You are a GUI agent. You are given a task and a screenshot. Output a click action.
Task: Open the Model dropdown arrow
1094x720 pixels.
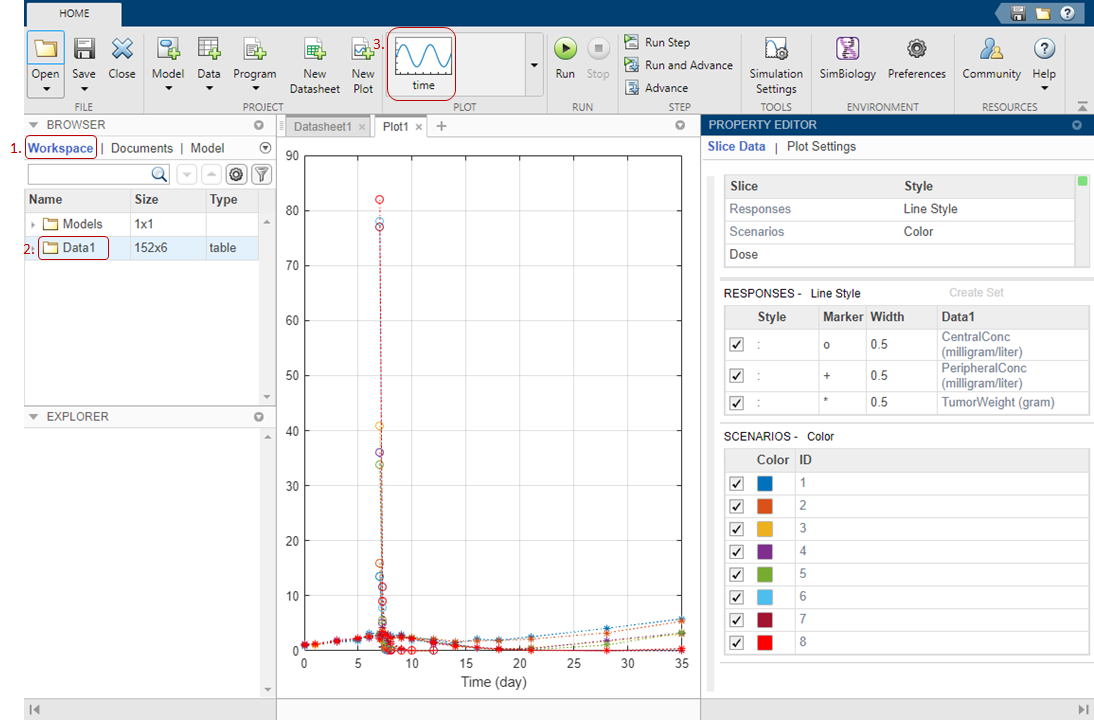click(168, 89)
